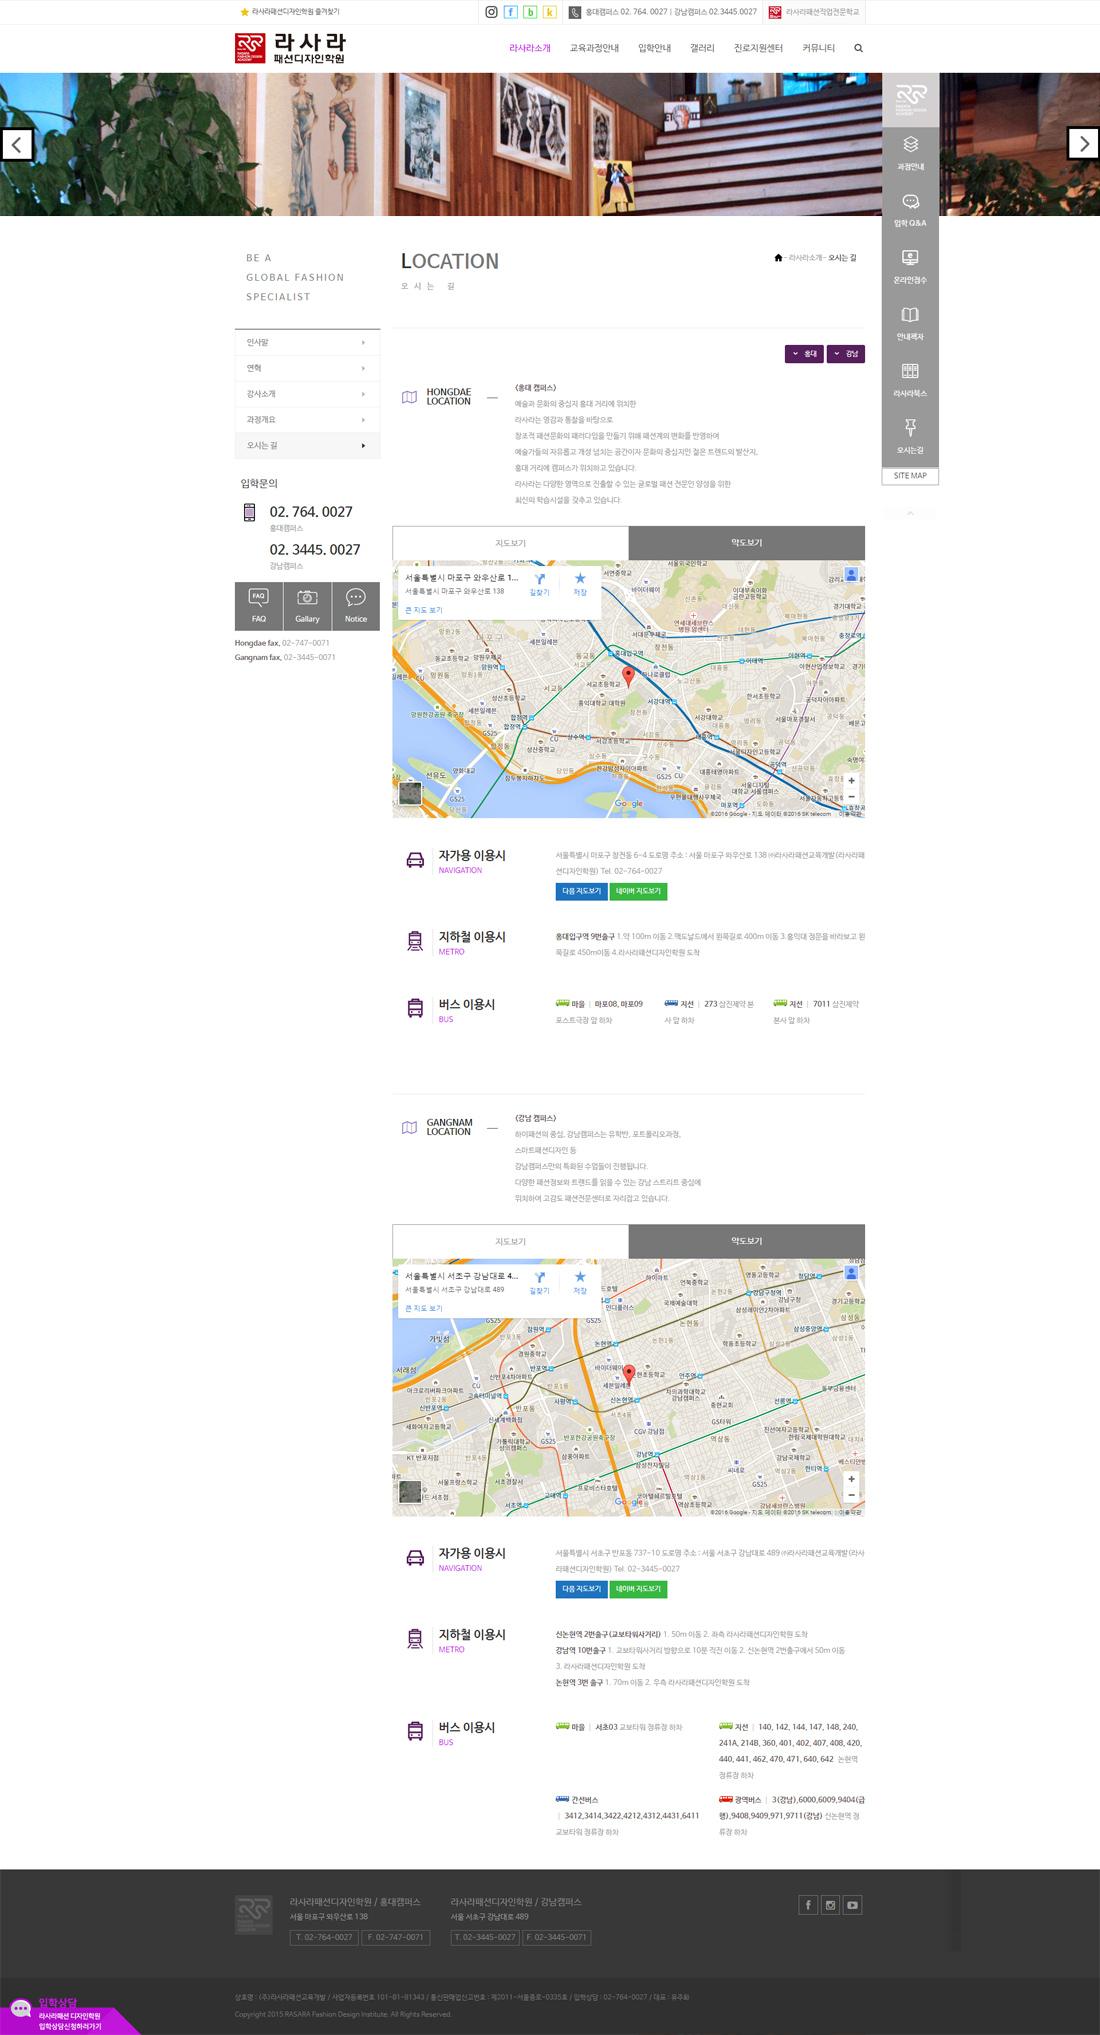Open 교육과정안내 in main navigation

tap(594, 48)
